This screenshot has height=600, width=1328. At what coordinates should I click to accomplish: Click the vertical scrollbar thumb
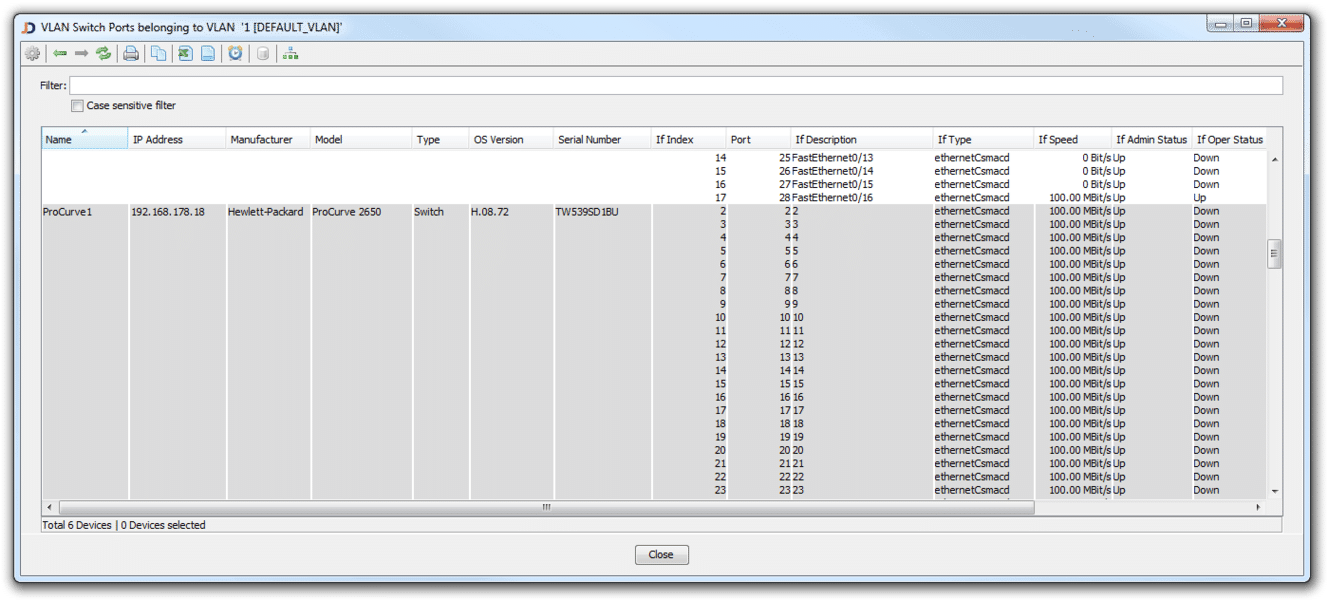[x=1274, y=254]
